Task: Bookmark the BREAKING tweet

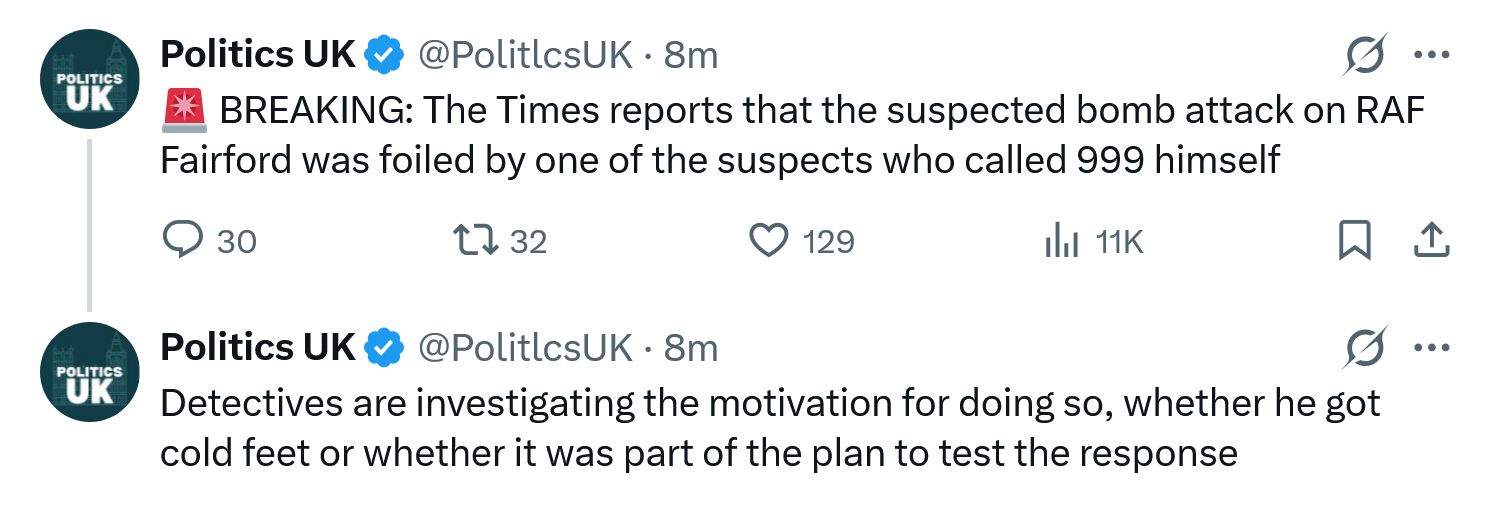Action: pos(1354,241)
